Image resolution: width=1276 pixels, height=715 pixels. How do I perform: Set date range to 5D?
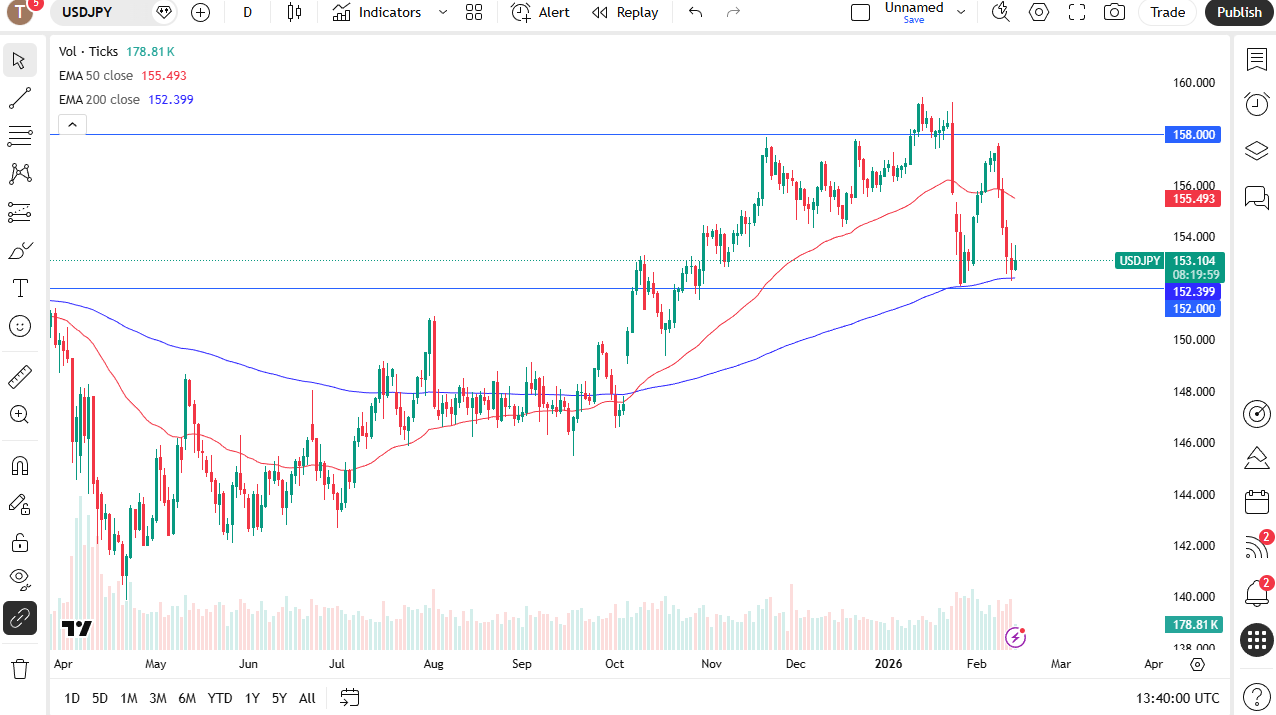[x=100, y=698]
